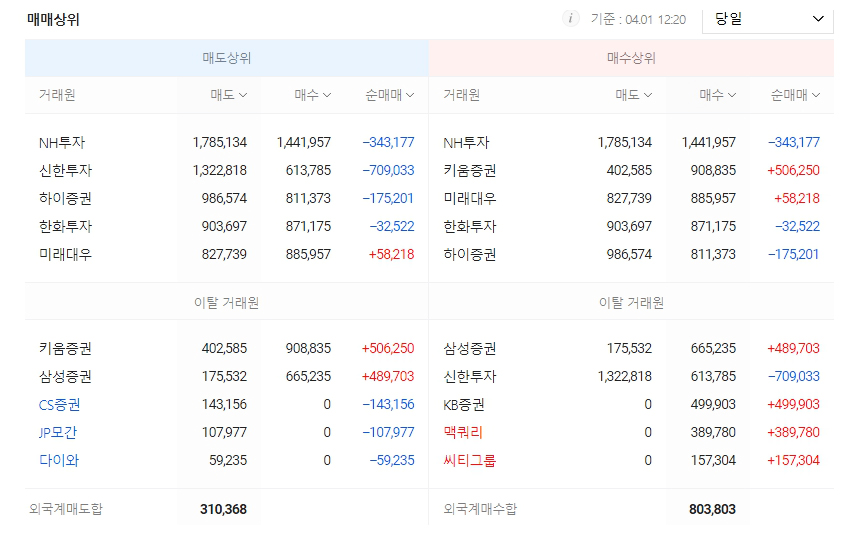Click 1,322,818 매도 value in 매도상위 신한투자 row

click(x=219, y=171)
